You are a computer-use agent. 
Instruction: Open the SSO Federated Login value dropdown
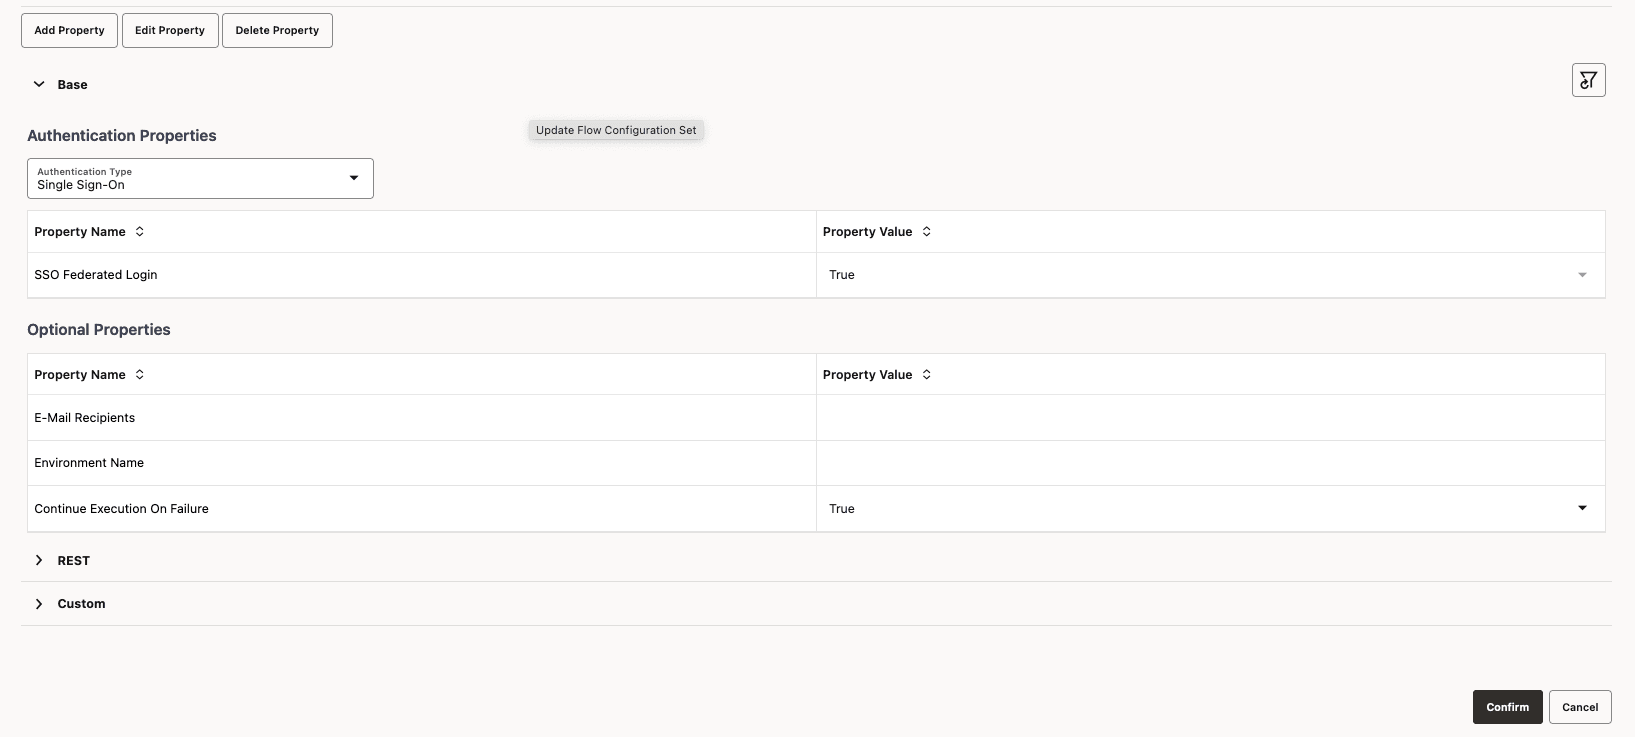(x=1582, y=275)
